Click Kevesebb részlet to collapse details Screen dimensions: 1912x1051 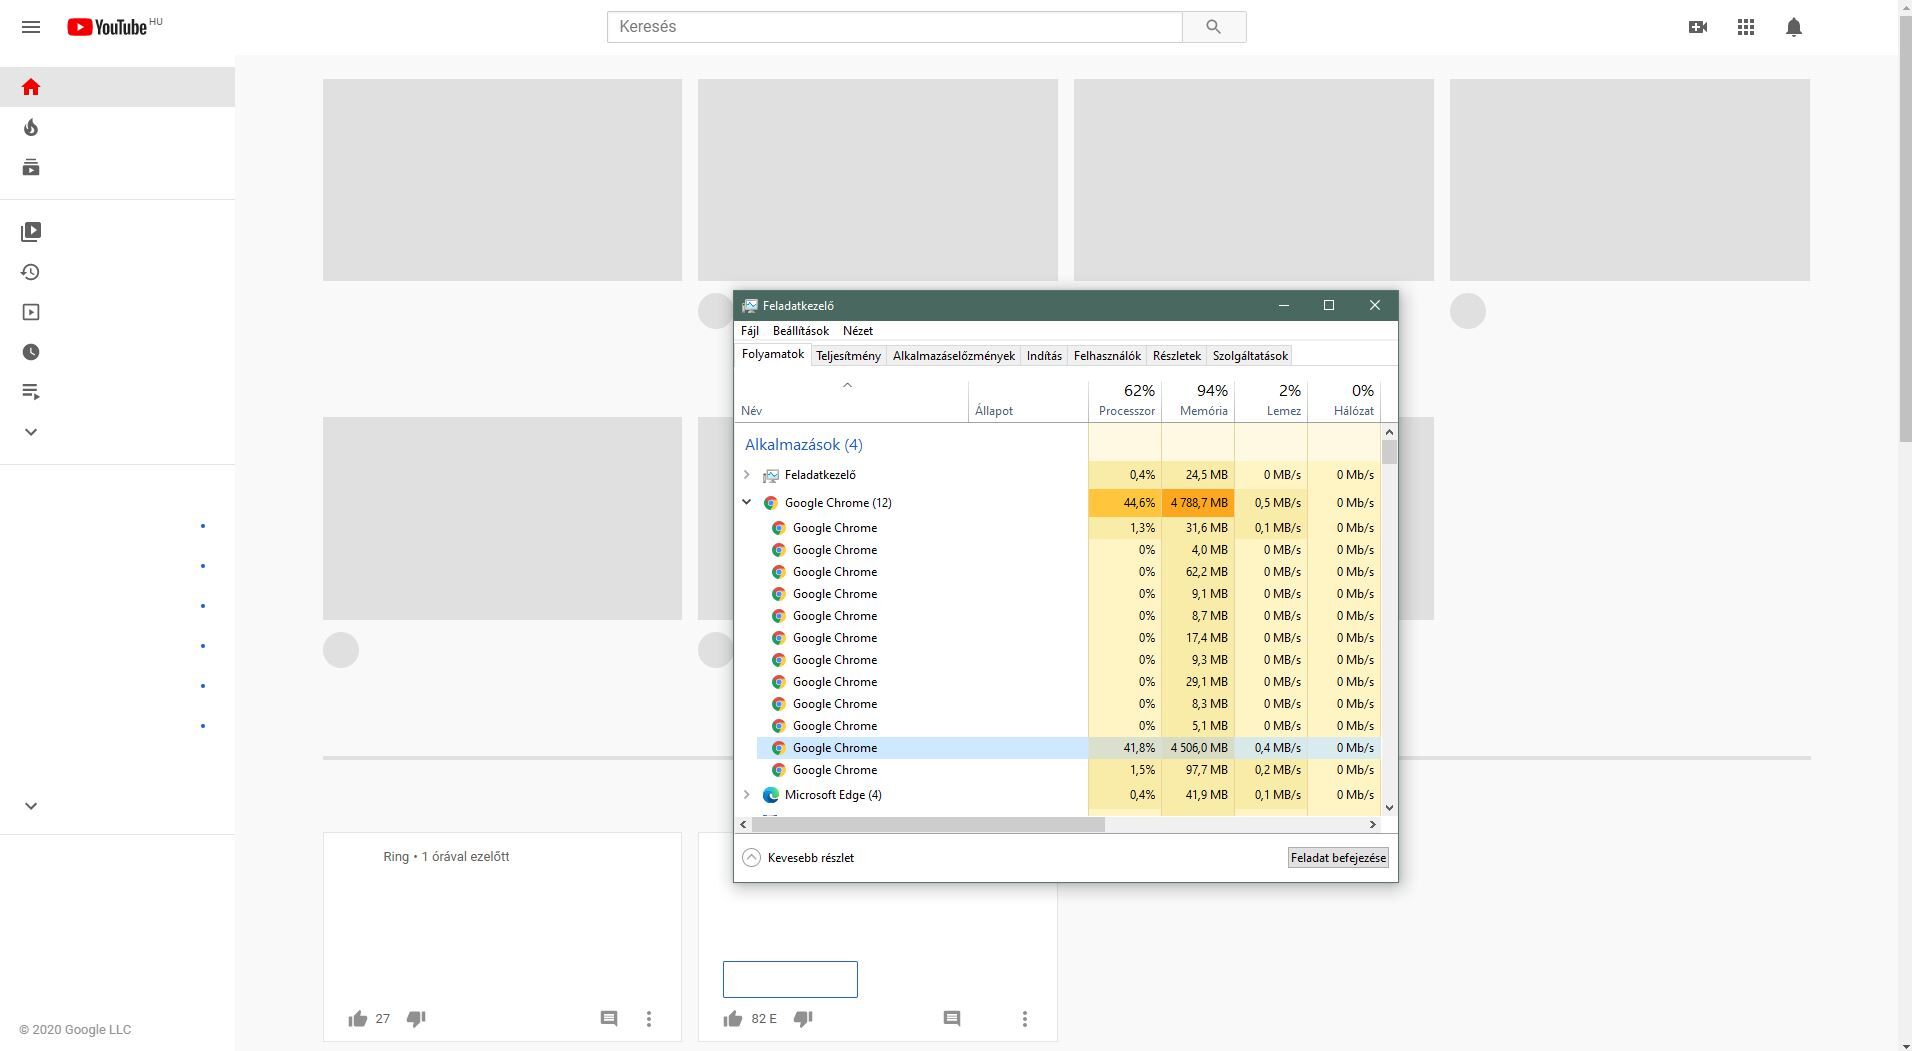point(799,858)
